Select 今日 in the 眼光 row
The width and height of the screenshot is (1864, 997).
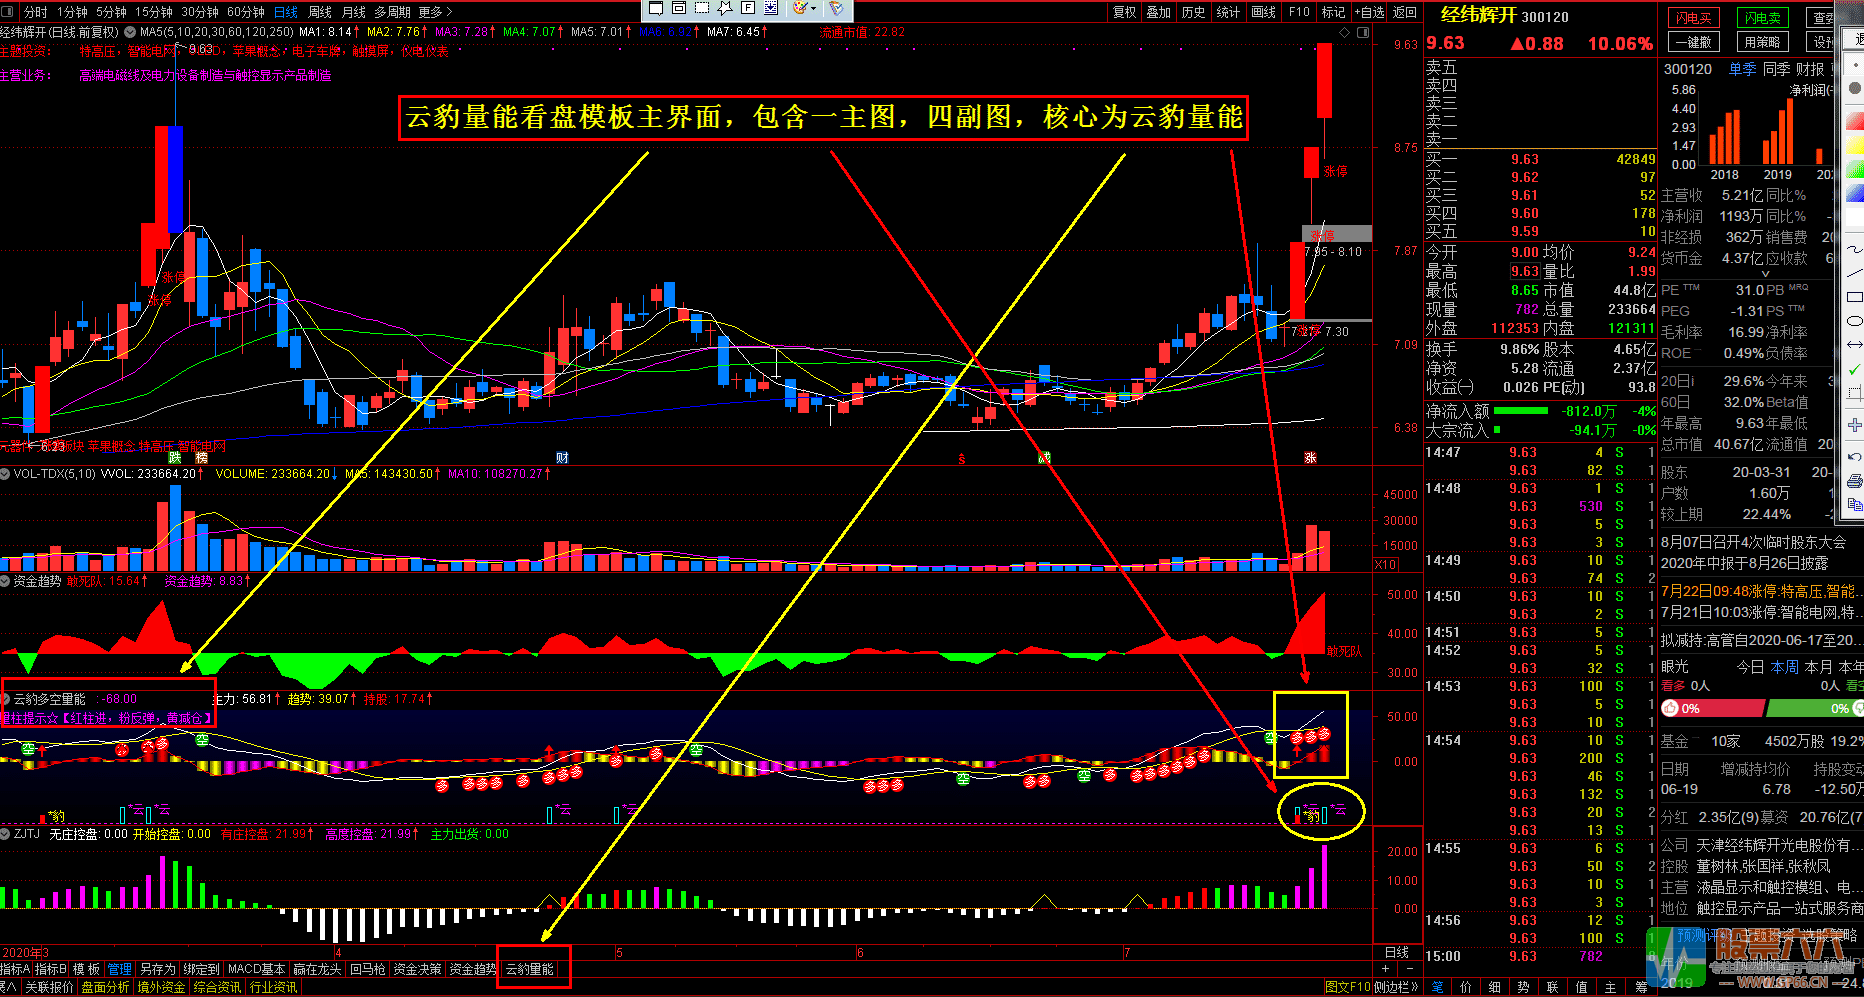point(1750,666)
